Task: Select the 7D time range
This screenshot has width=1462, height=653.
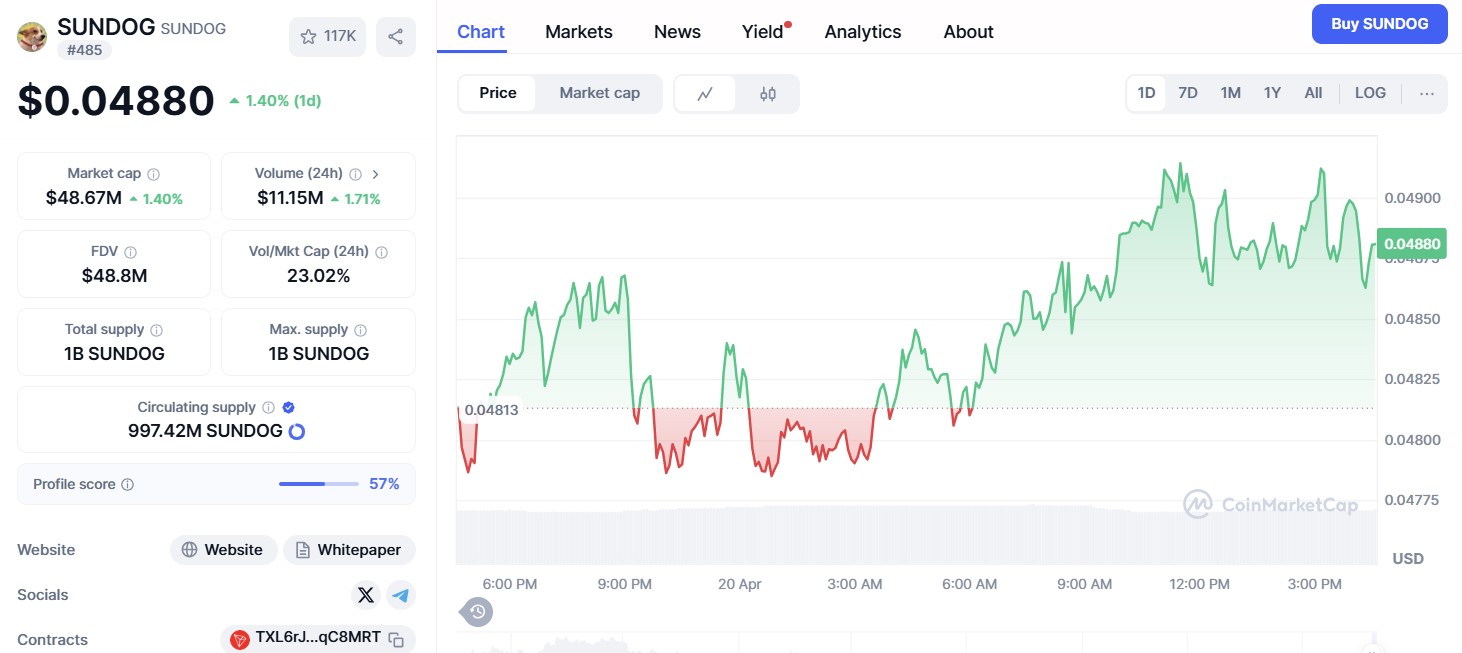Action: [1187, 93]
